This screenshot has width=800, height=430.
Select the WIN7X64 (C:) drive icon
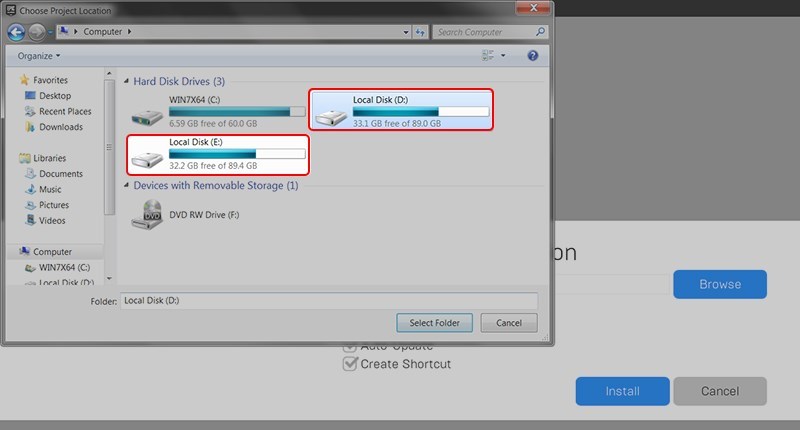pyautogui.click(x=147, y=117)
